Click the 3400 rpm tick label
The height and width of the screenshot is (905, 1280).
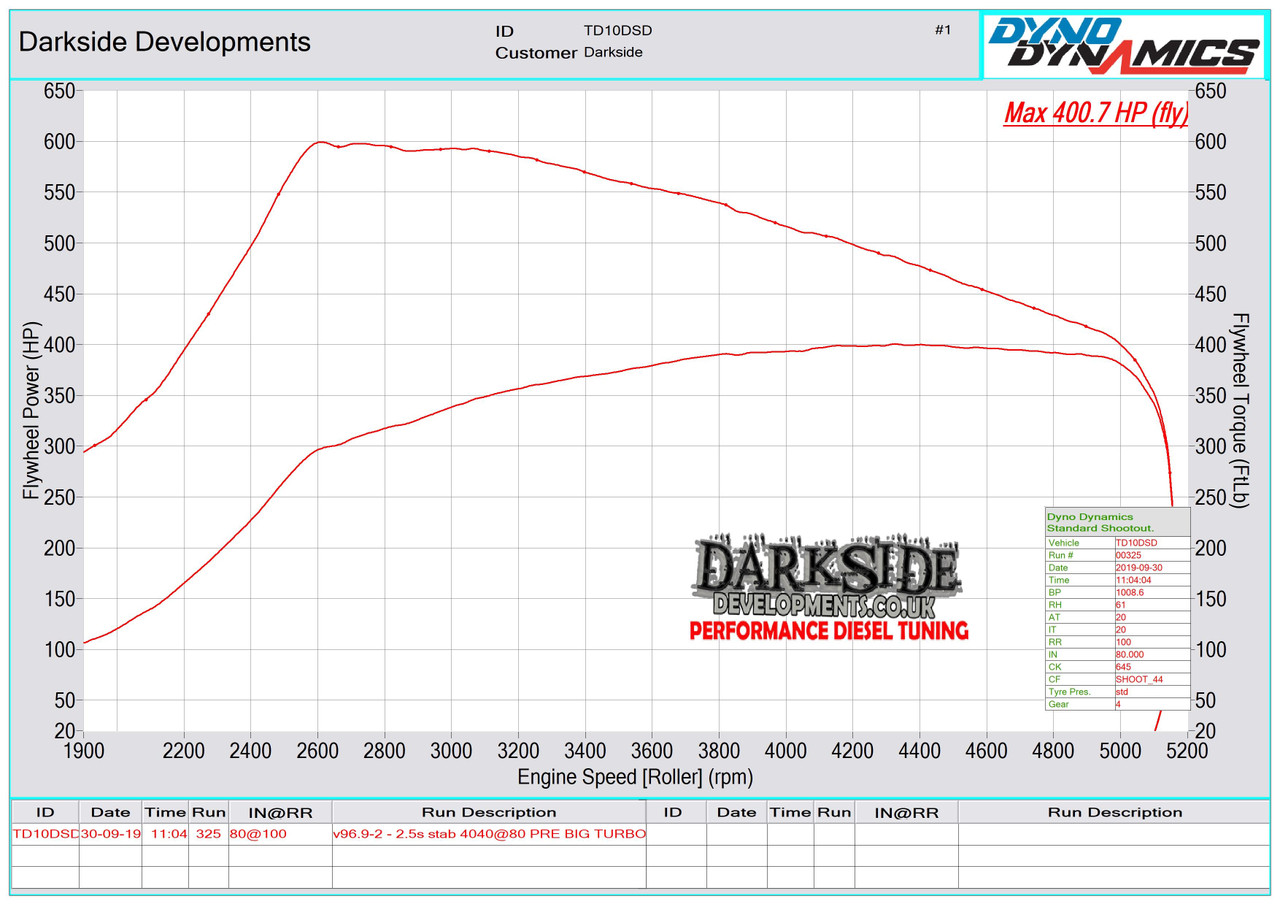[586, 749]
